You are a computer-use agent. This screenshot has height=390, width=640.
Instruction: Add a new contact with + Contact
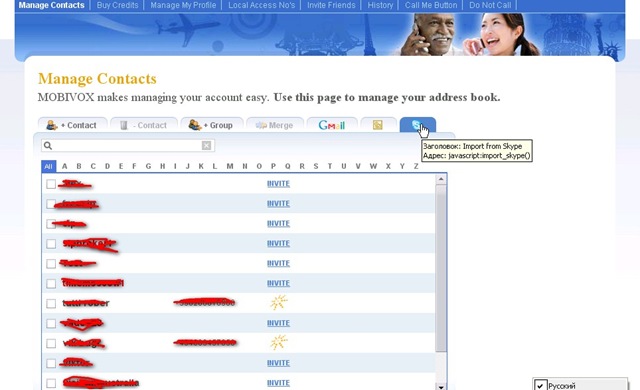tap(72, 125)
